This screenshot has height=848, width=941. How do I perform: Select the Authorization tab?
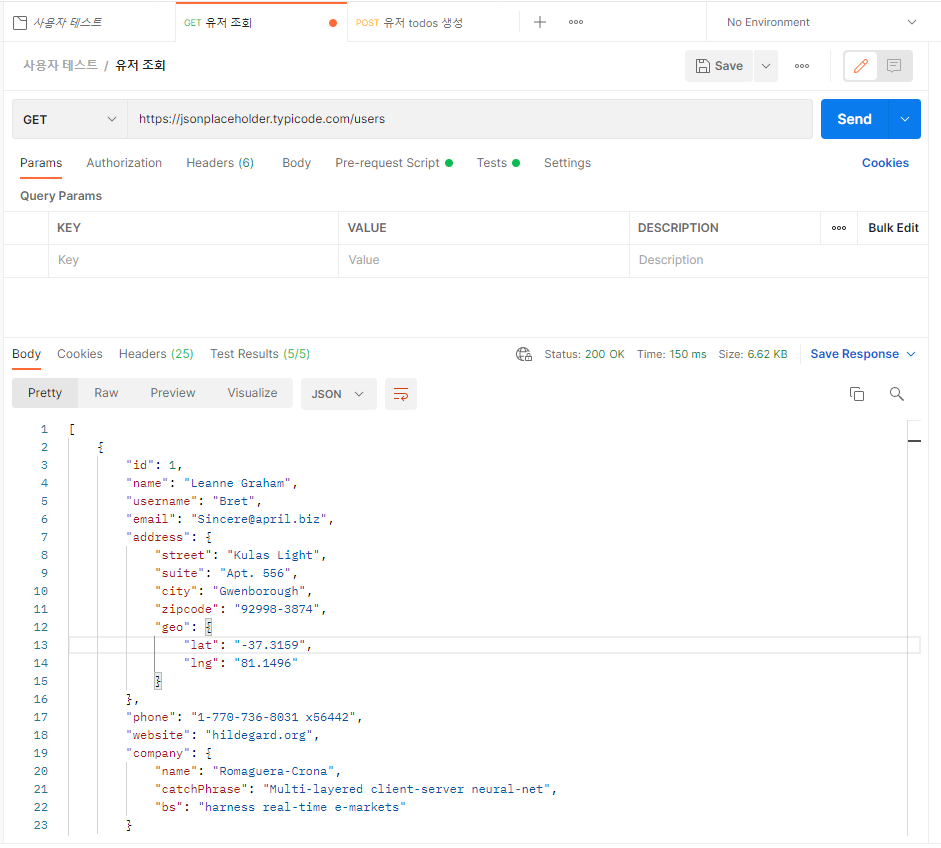[x=124, y=163]
